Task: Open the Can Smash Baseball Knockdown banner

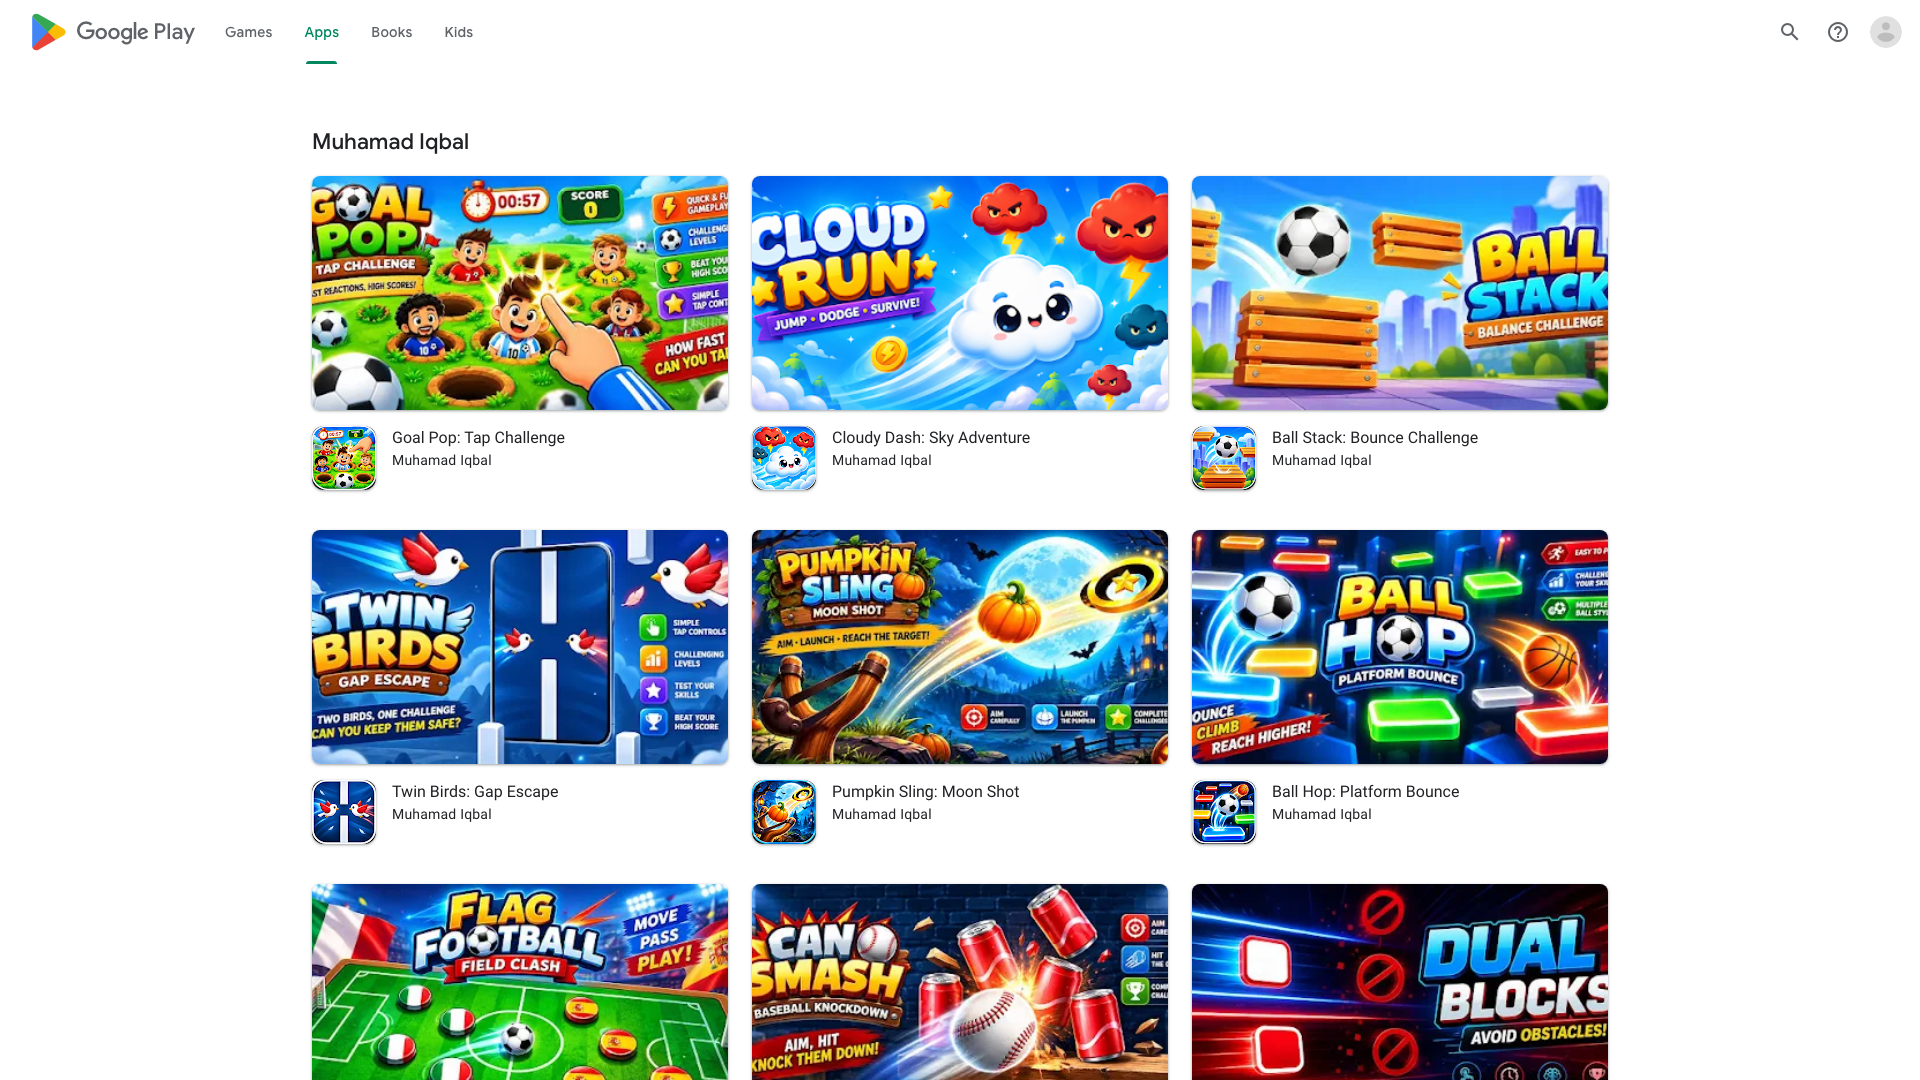Action: pyautogui.click(x=960, y=982)
